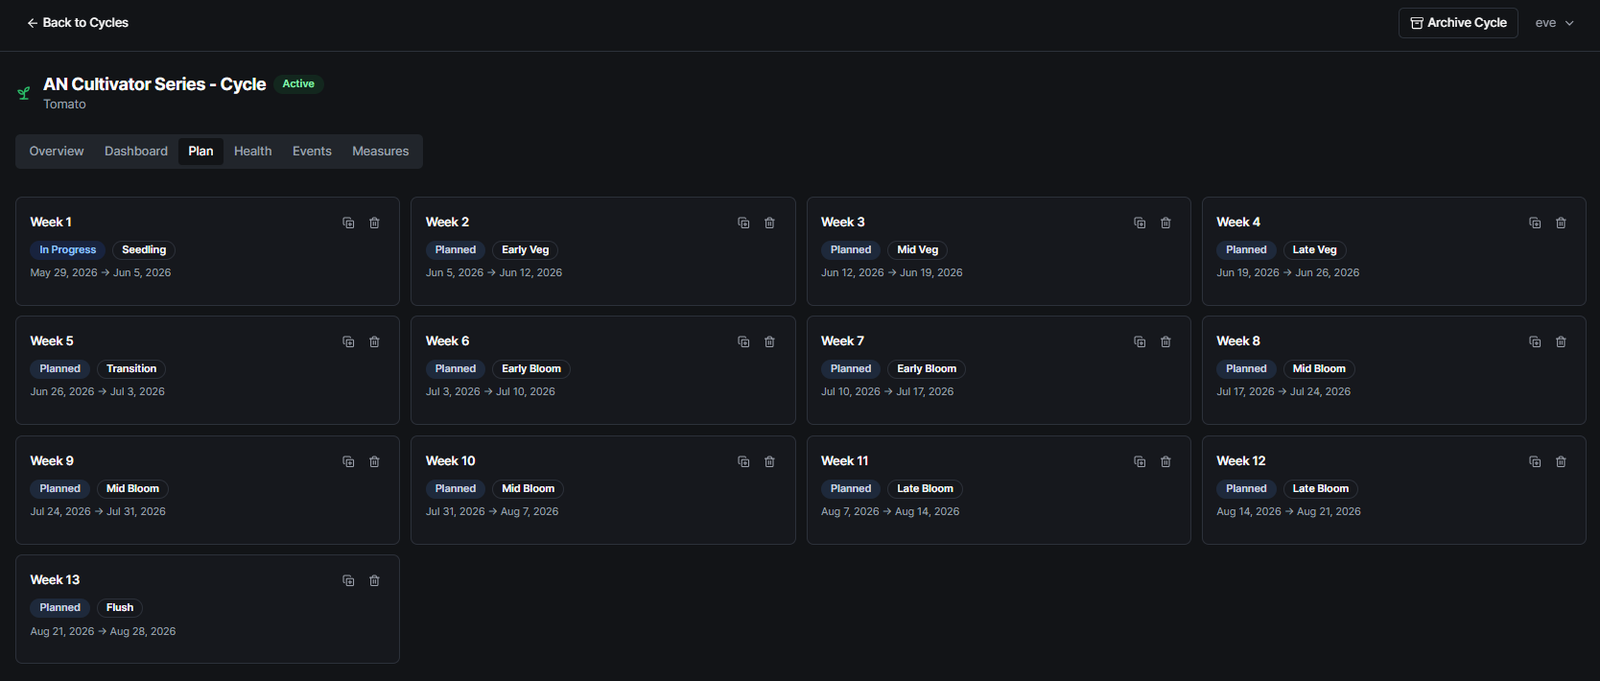Screen dimensions: 1600x681
Task: Duplicate the Week 7 card
Action: point(1139,342)
